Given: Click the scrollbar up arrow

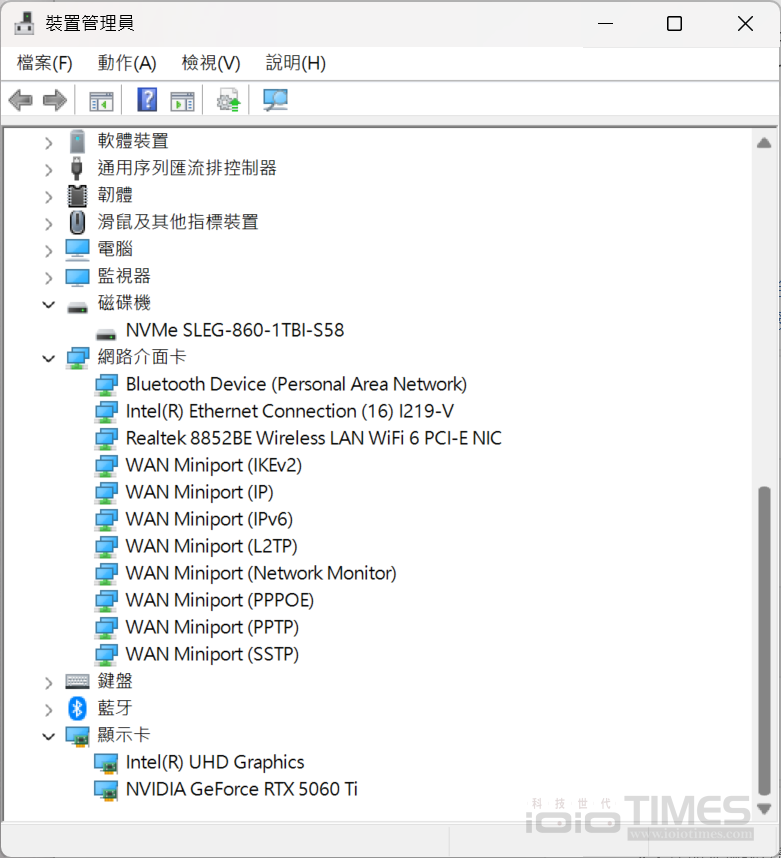Looking at the screenshot, I should coord(764,143).
